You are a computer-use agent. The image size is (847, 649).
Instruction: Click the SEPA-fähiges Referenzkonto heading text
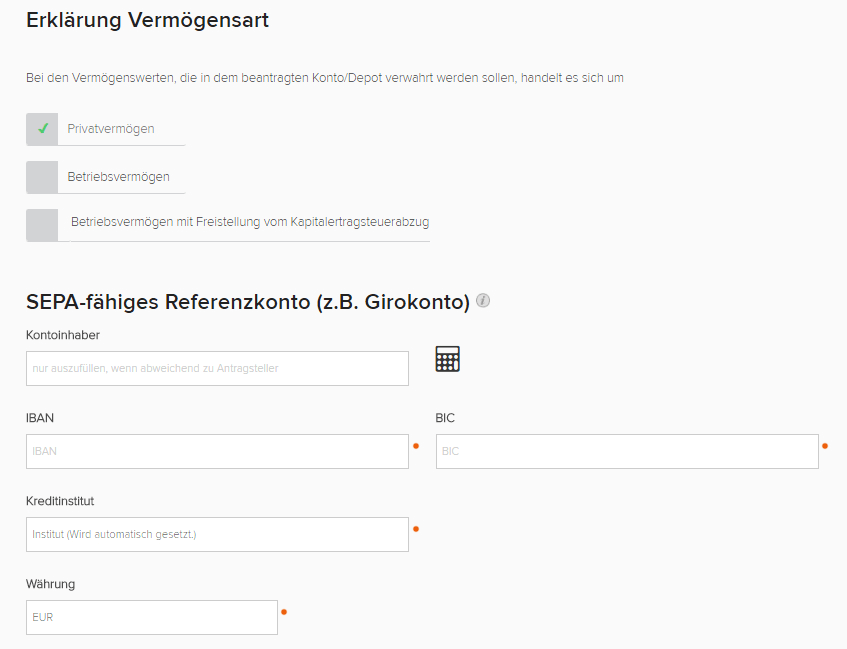pos(247,301)
